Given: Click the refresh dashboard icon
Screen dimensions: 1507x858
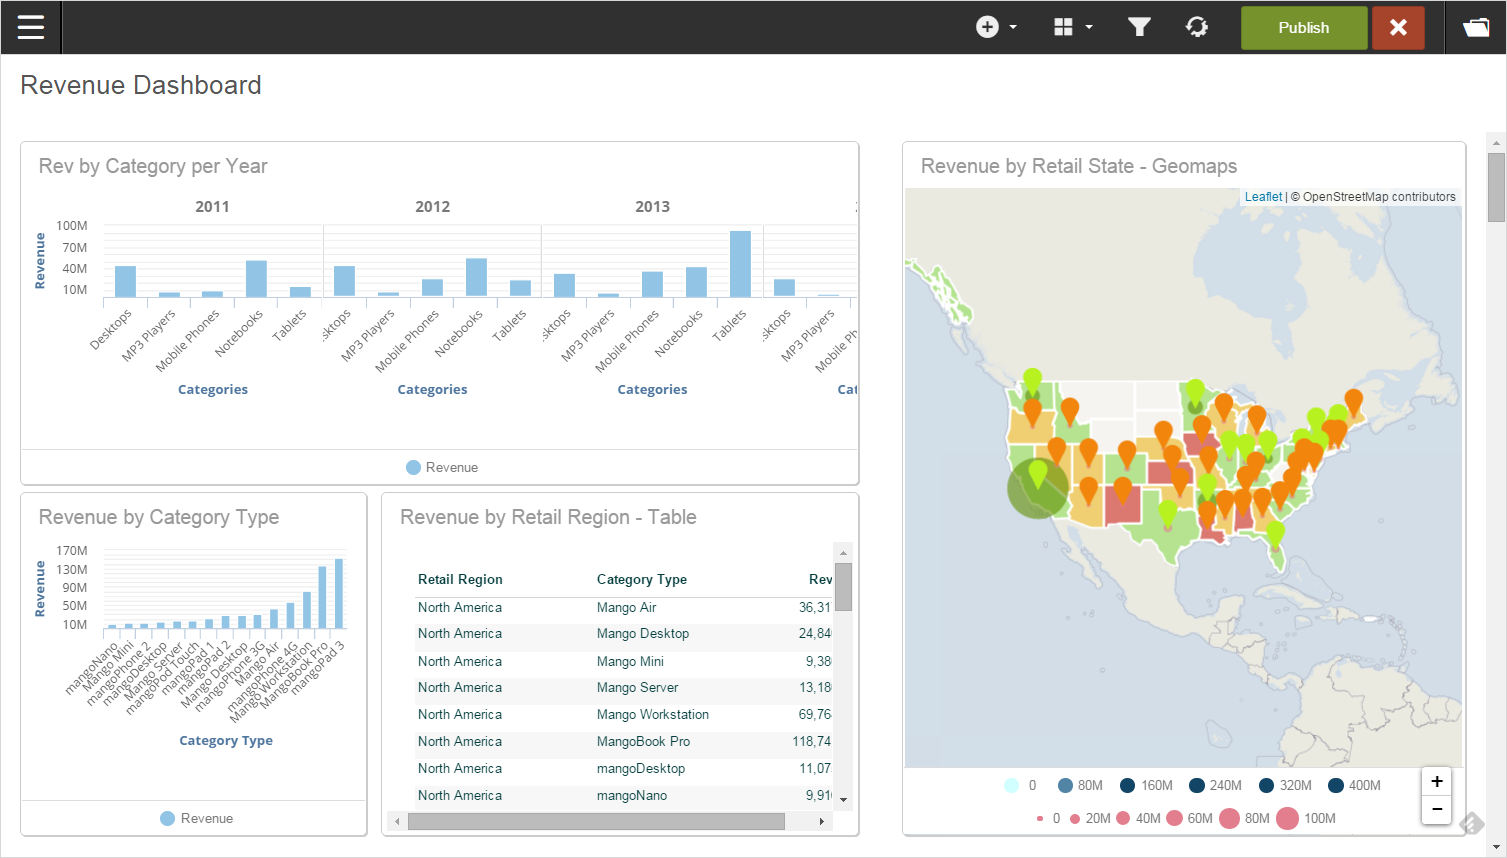Looking at the screenshot, I should click(1197, 27).
